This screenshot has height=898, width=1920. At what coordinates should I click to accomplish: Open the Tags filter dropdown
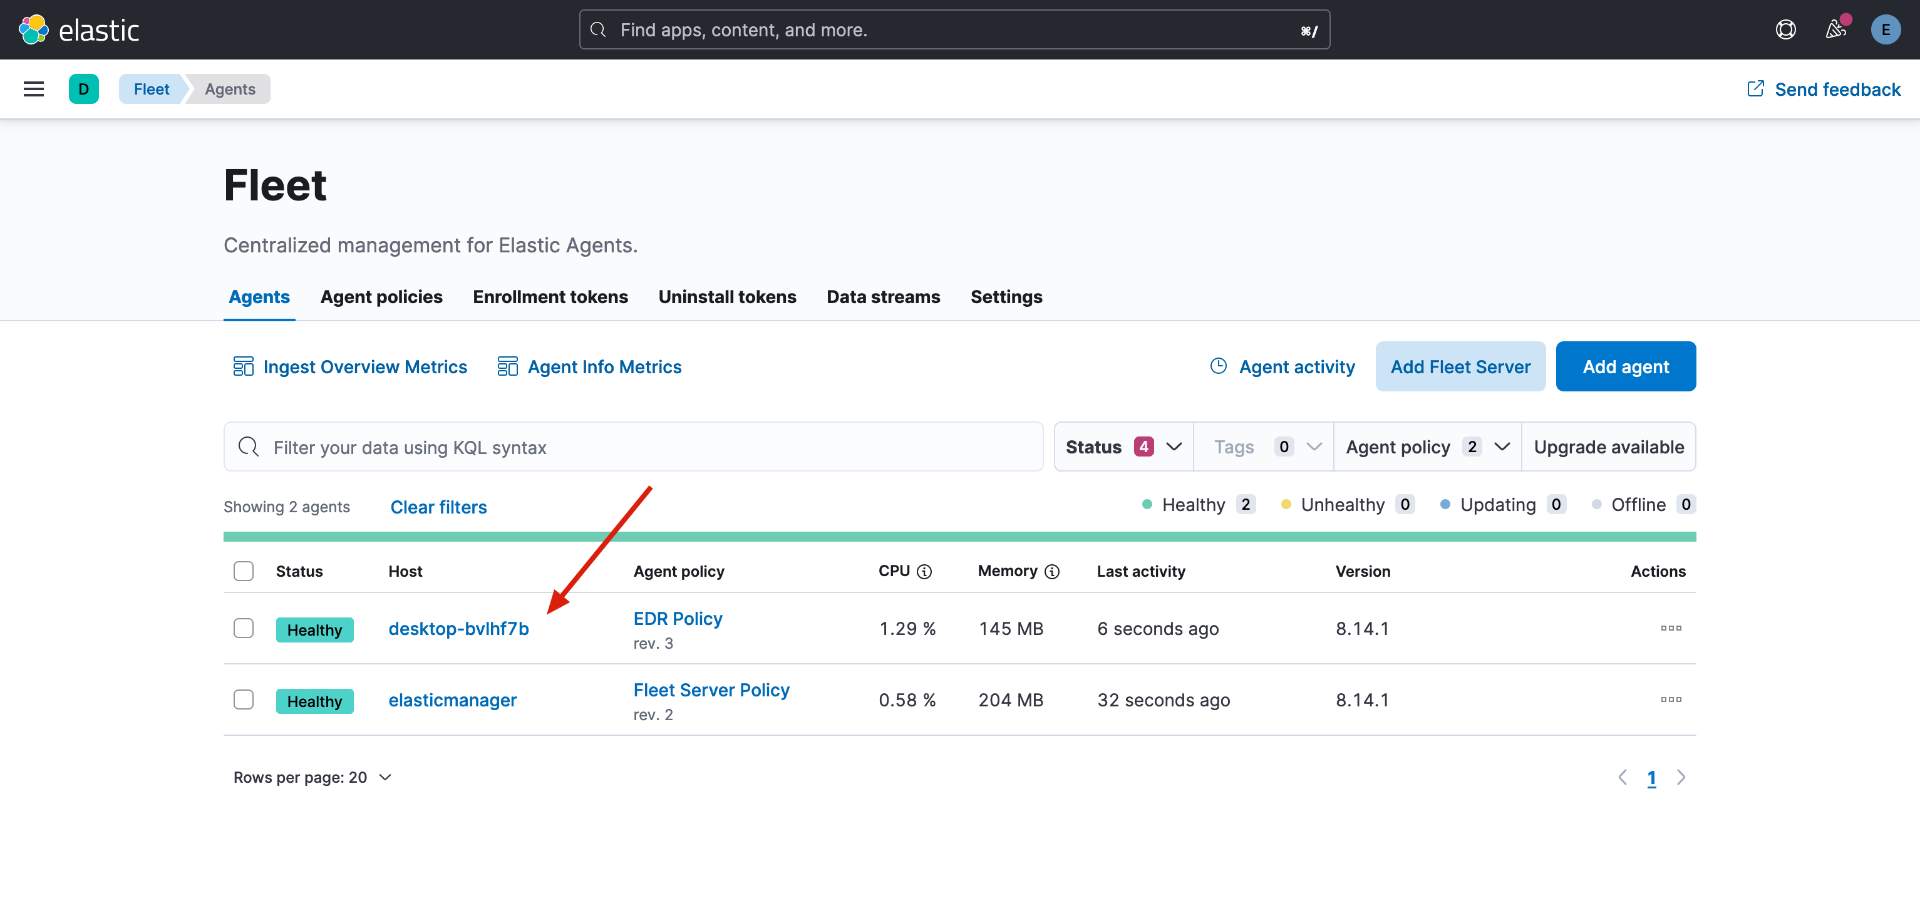coord(1264,447)
